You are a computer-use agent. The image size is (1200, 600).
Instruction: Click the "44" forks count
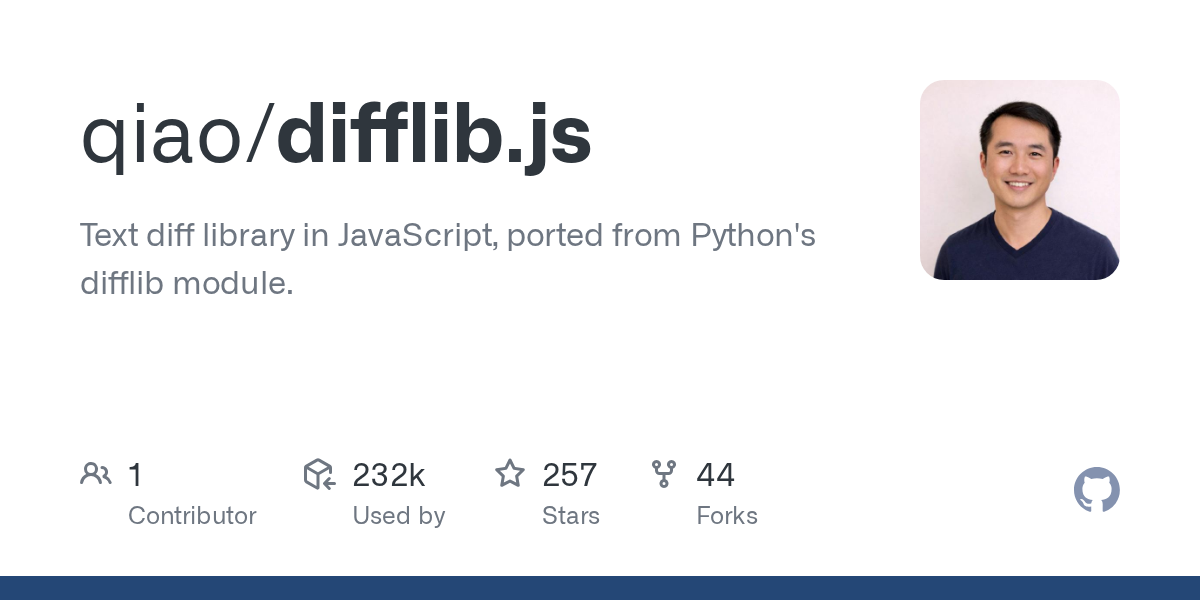tap(715, 475)
